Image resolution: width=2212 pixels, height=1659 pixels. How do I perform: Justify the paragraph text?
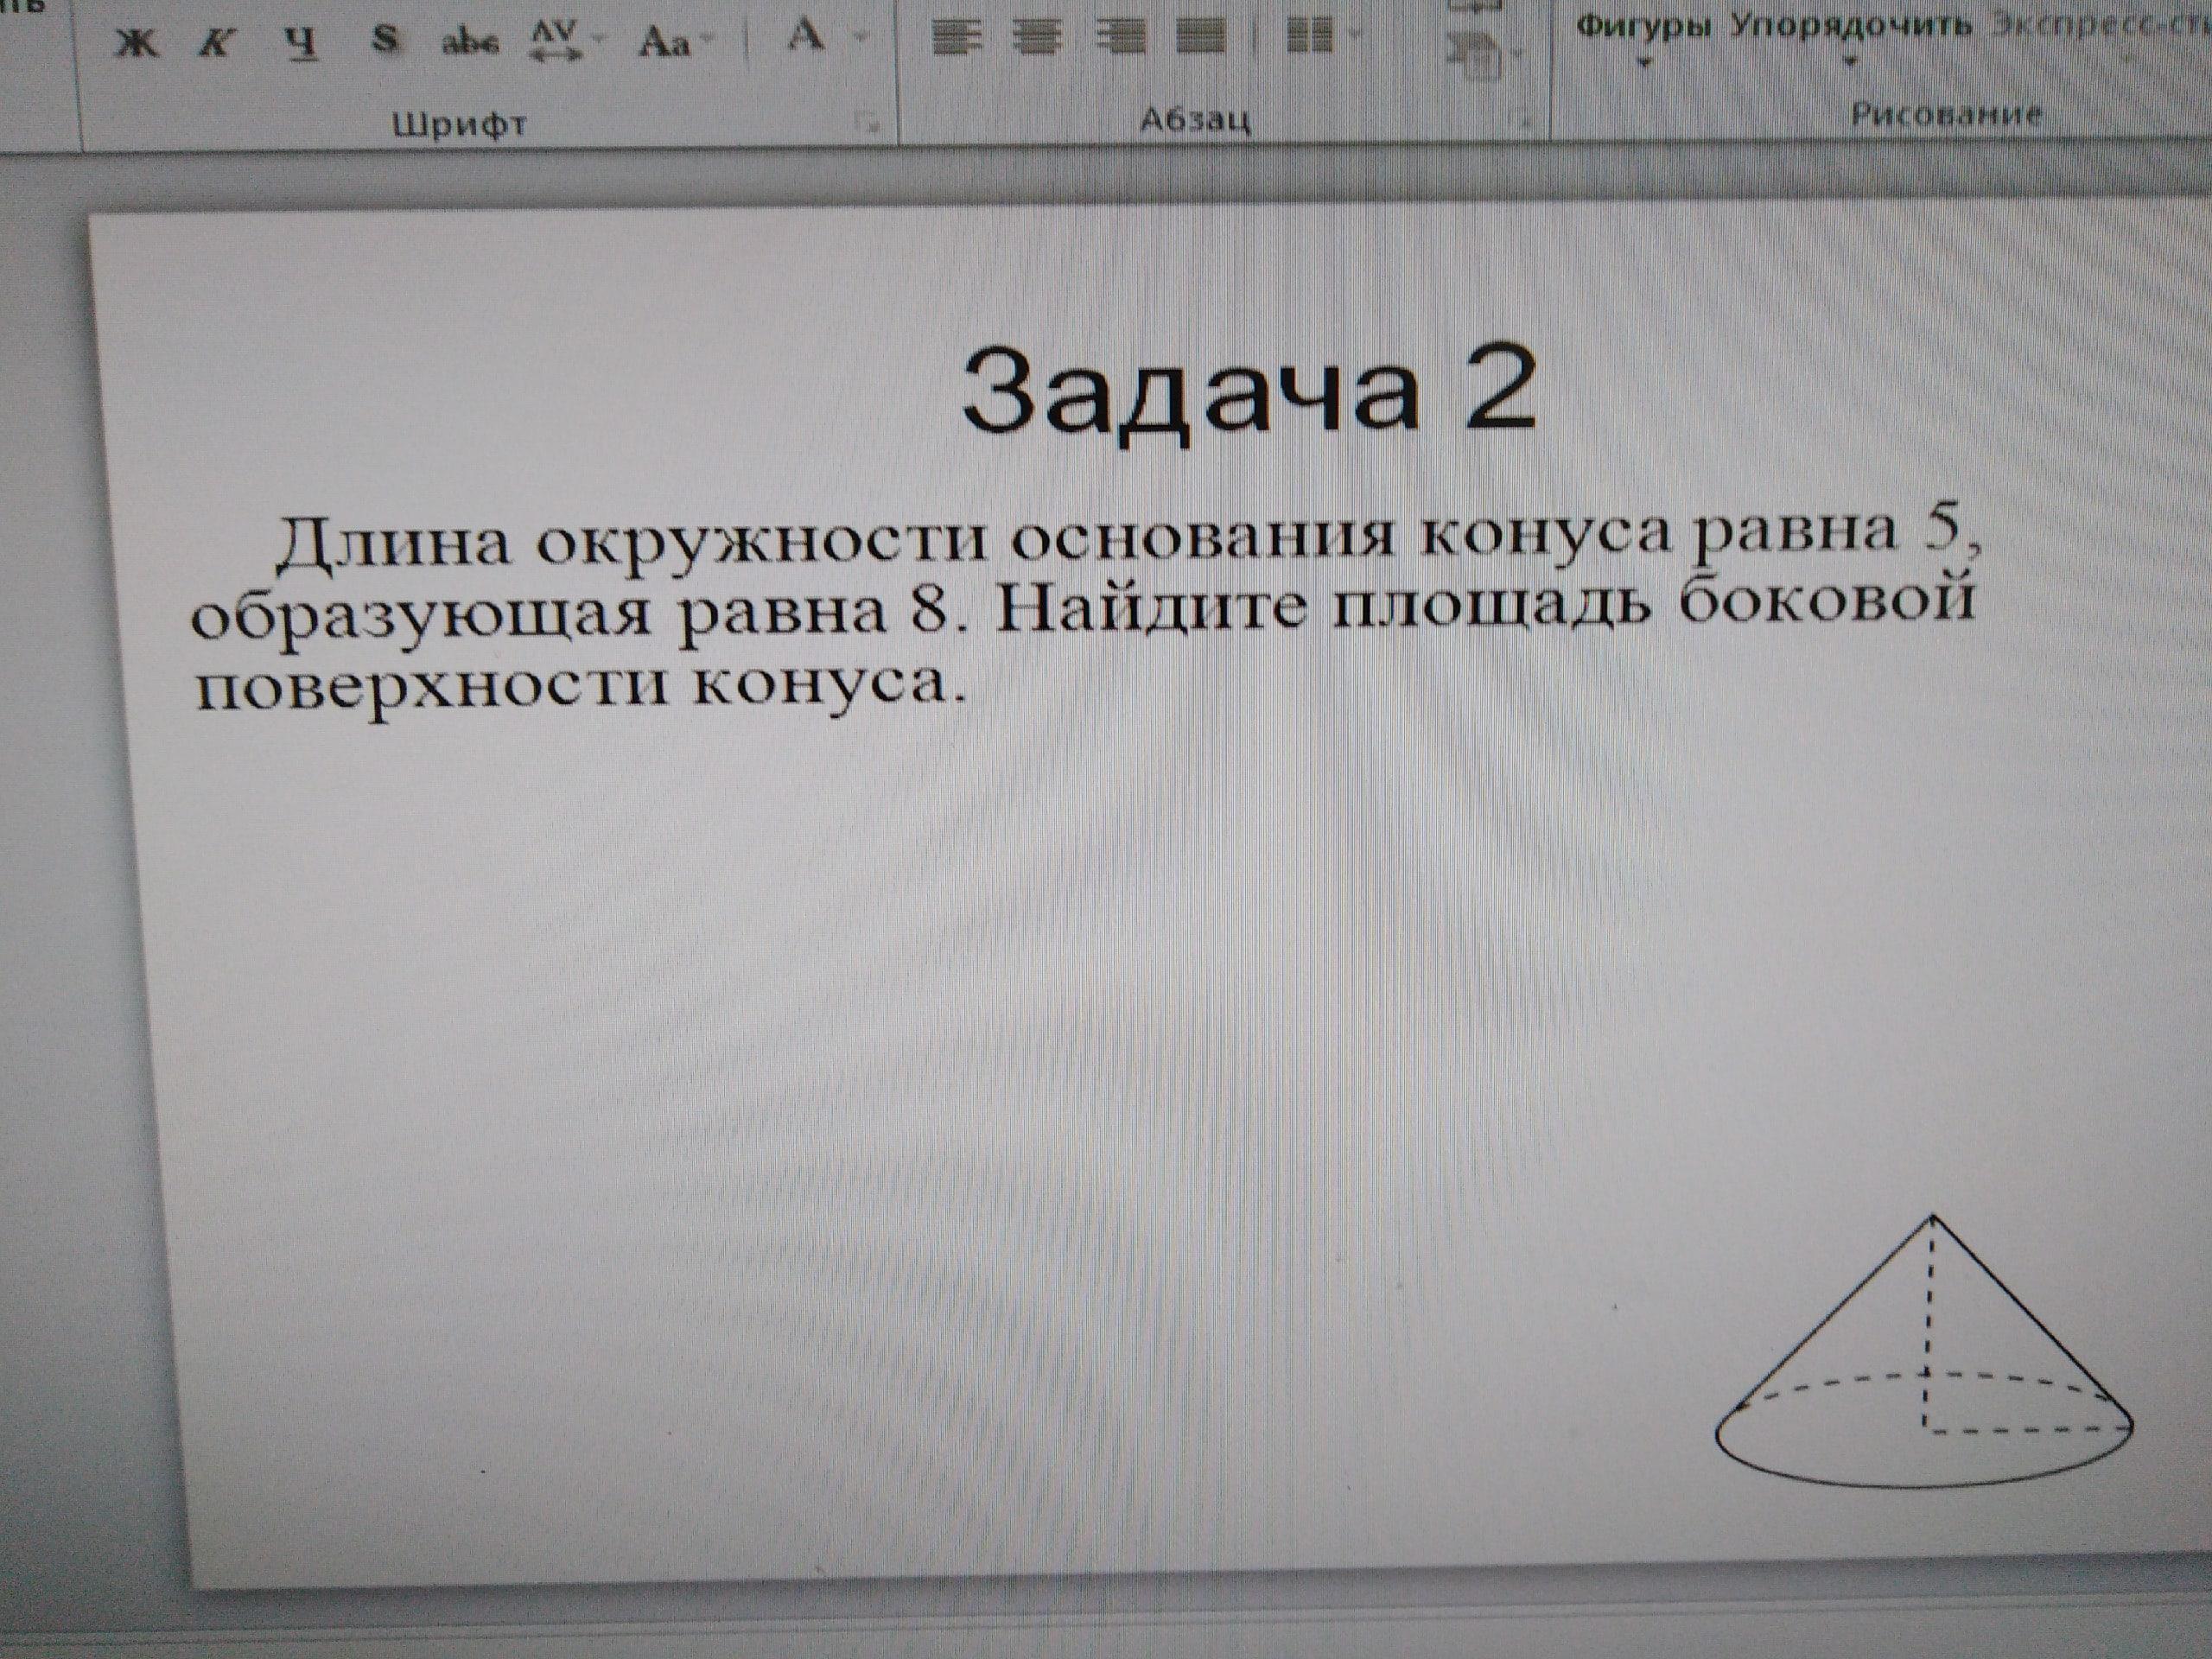[1200, 38]
